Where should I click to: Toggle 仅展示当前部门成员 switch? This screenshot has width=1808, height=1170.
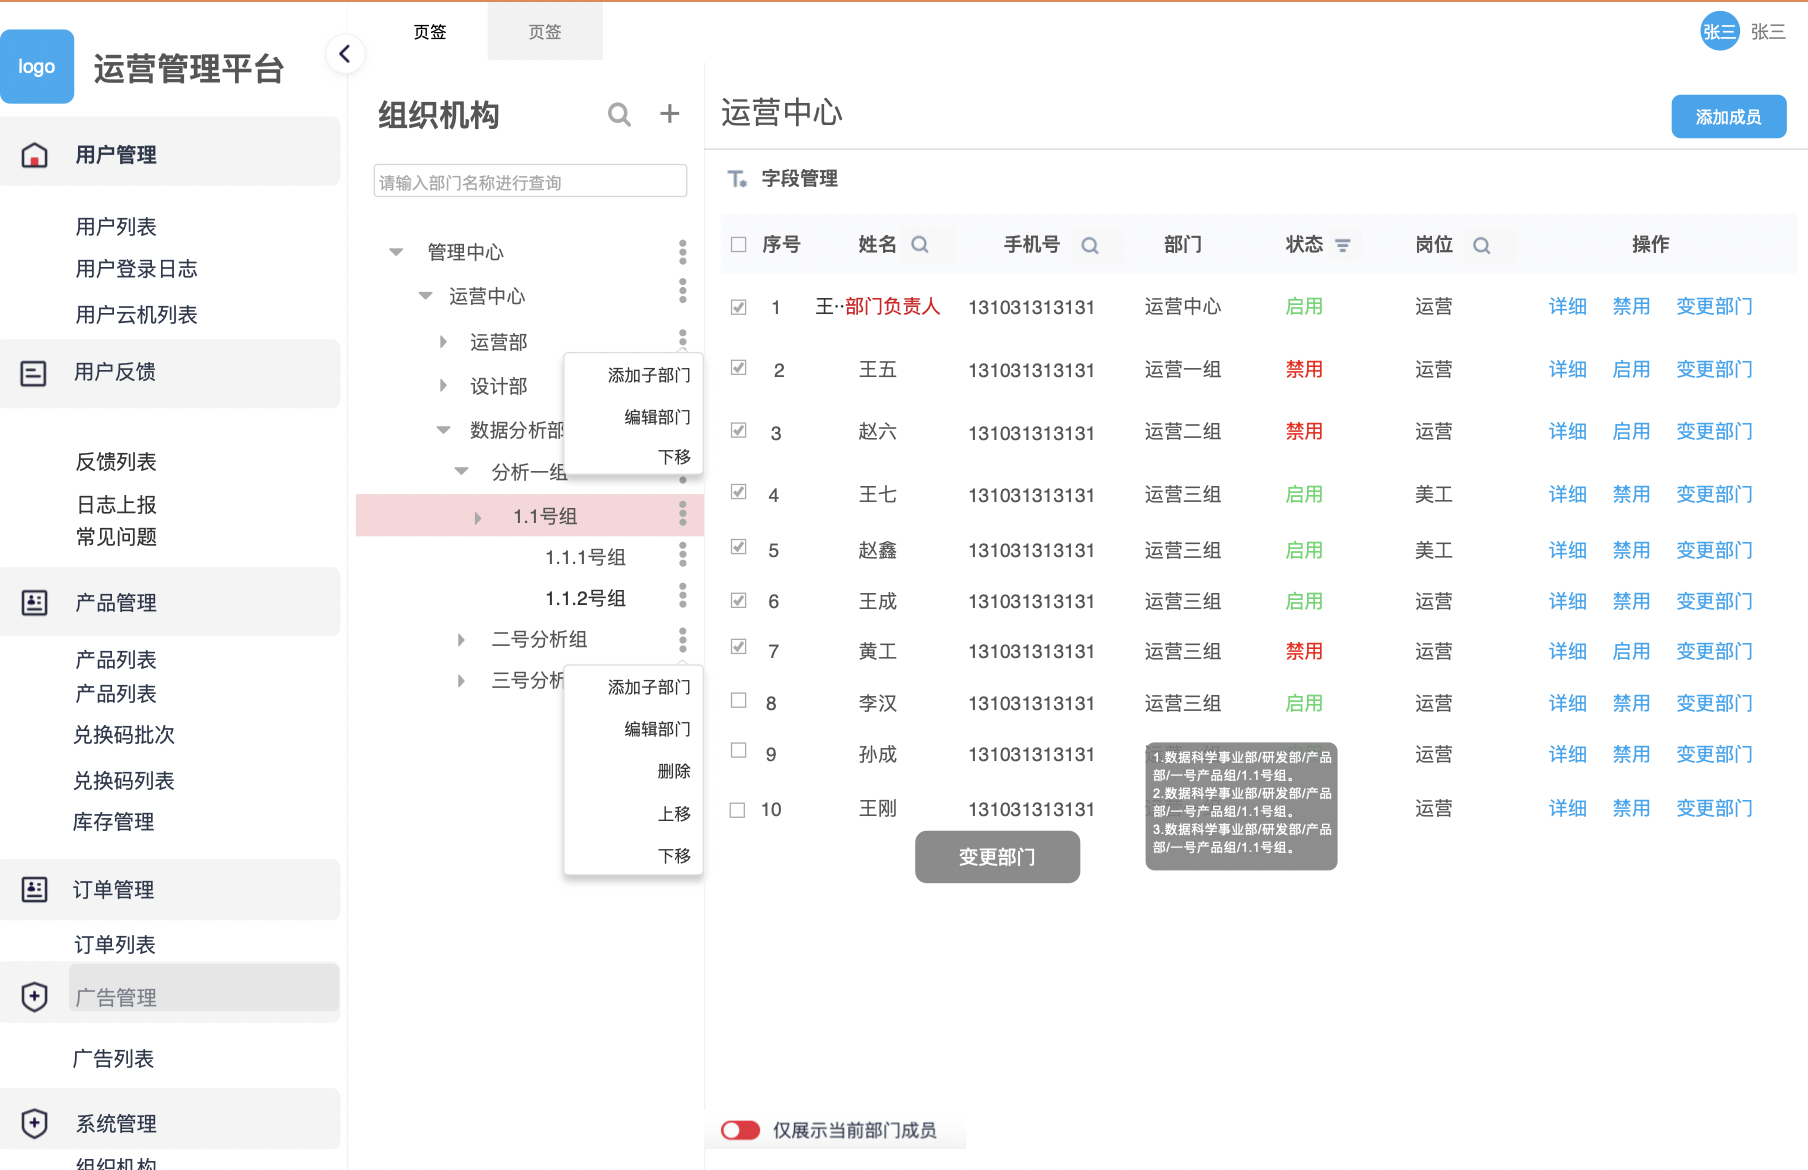741,1130
